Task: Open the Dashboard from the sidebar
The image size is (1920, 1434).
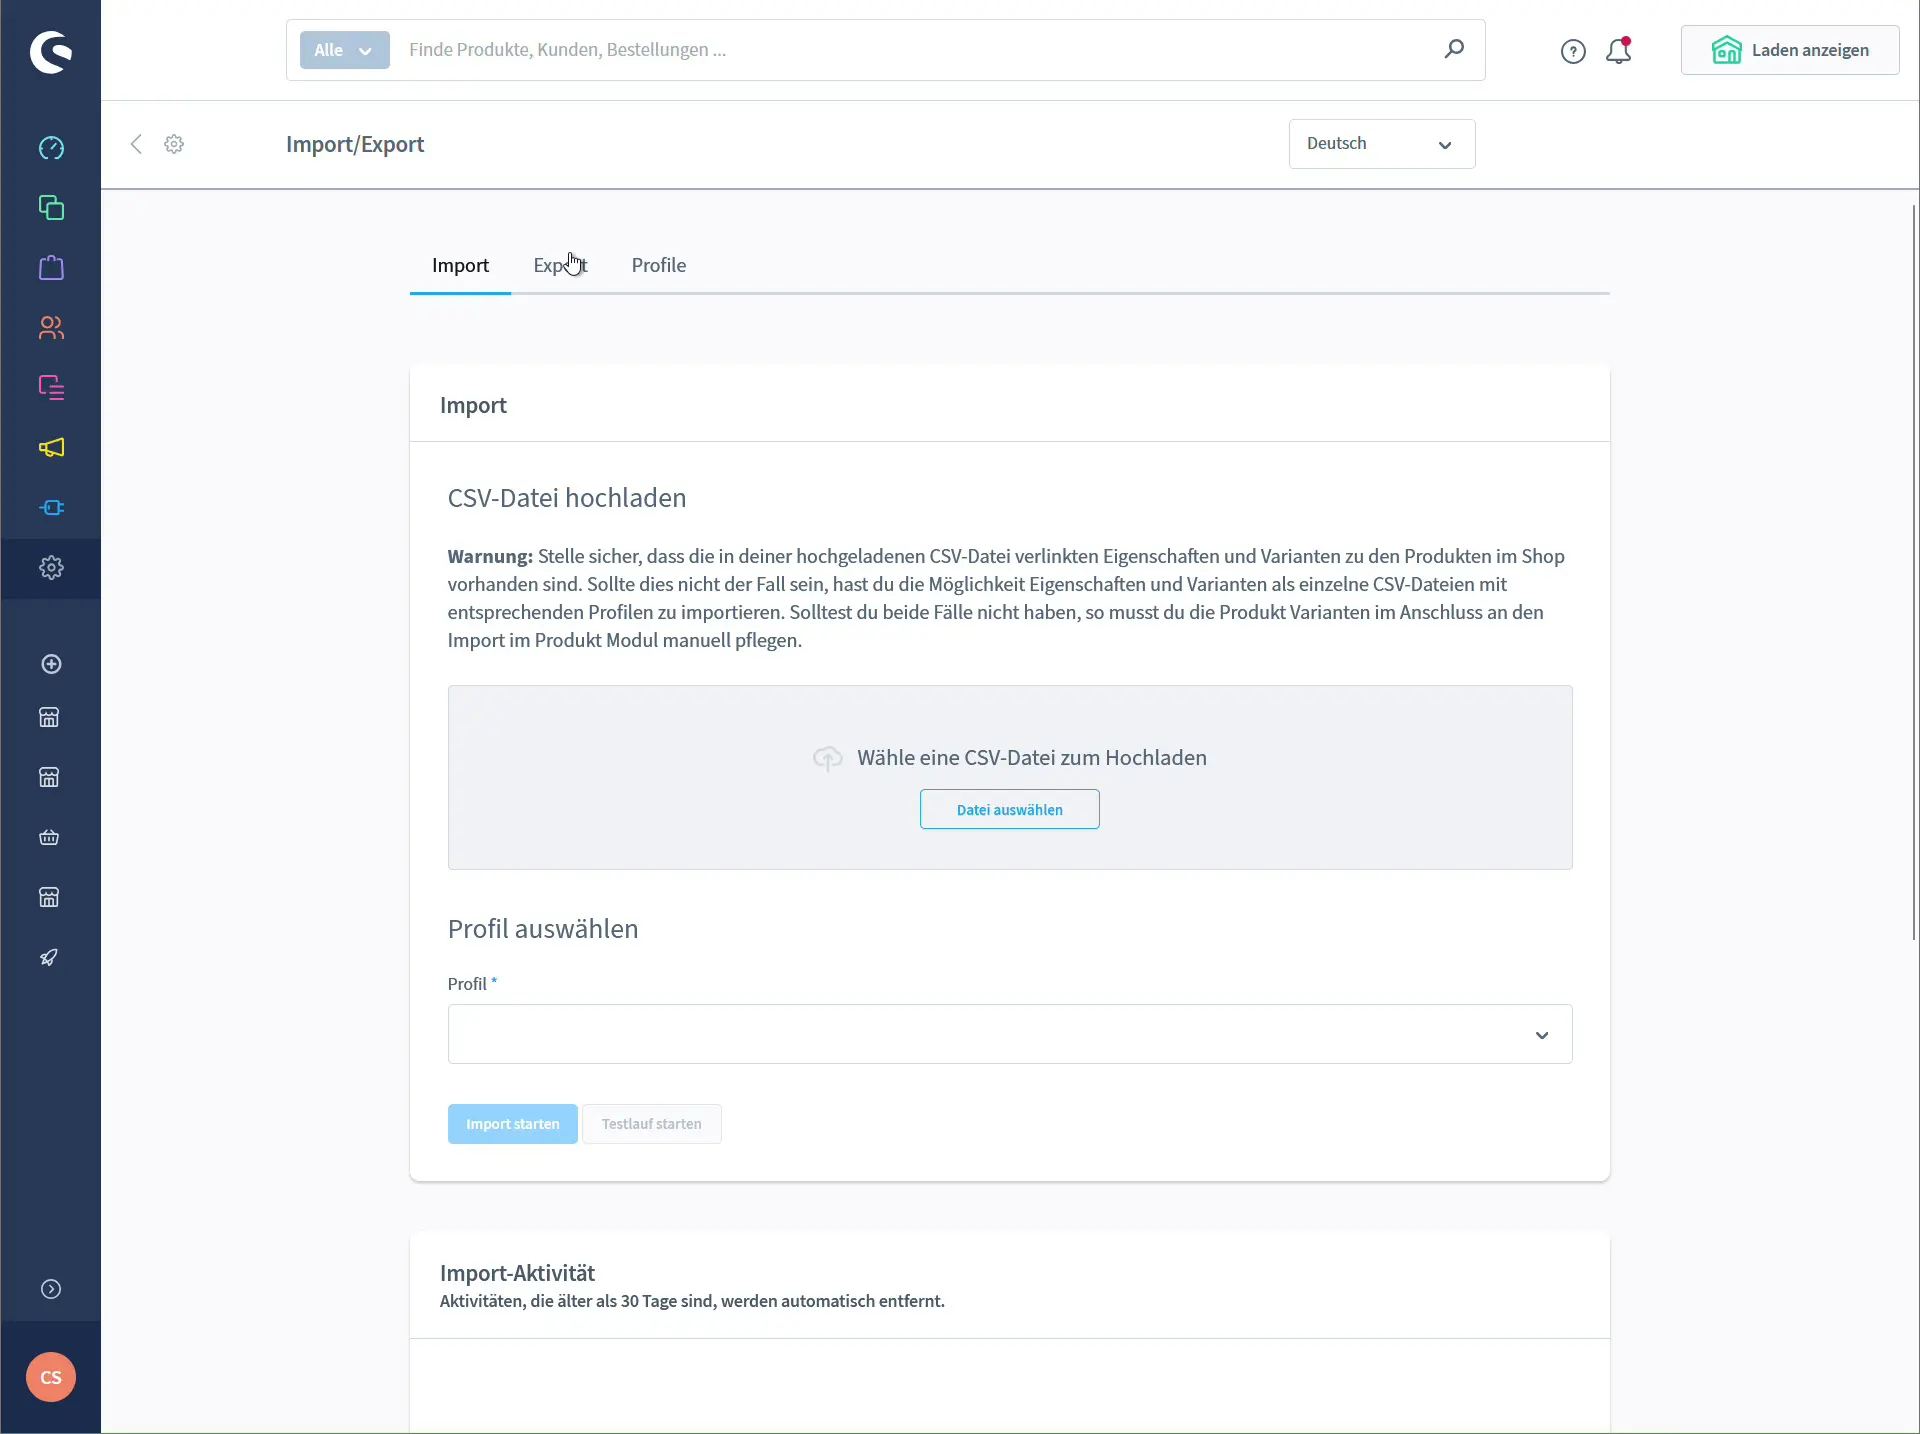Action: tap(51, 147)
